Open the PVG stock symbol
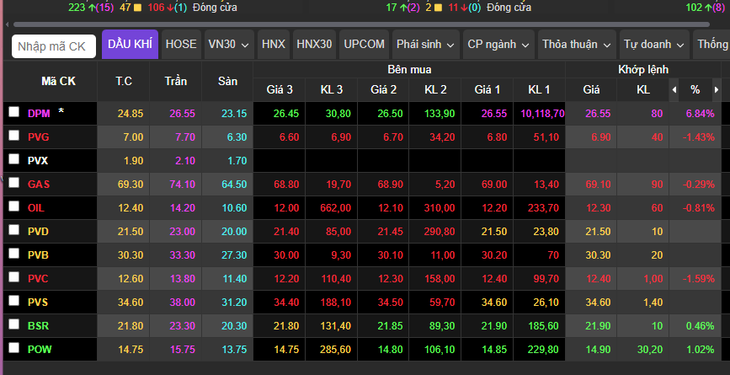This screenshot has height=375, width=730. coord(38,137)
